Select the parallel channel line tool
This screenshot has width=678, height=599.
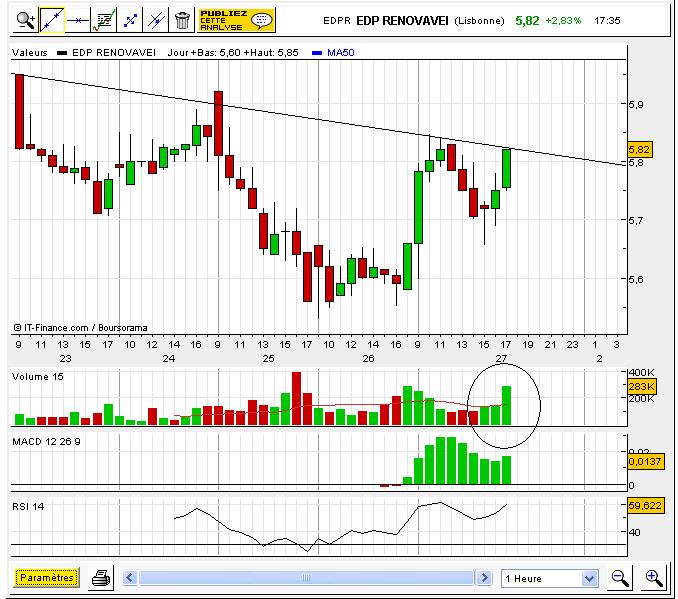[x=156, y=20]
